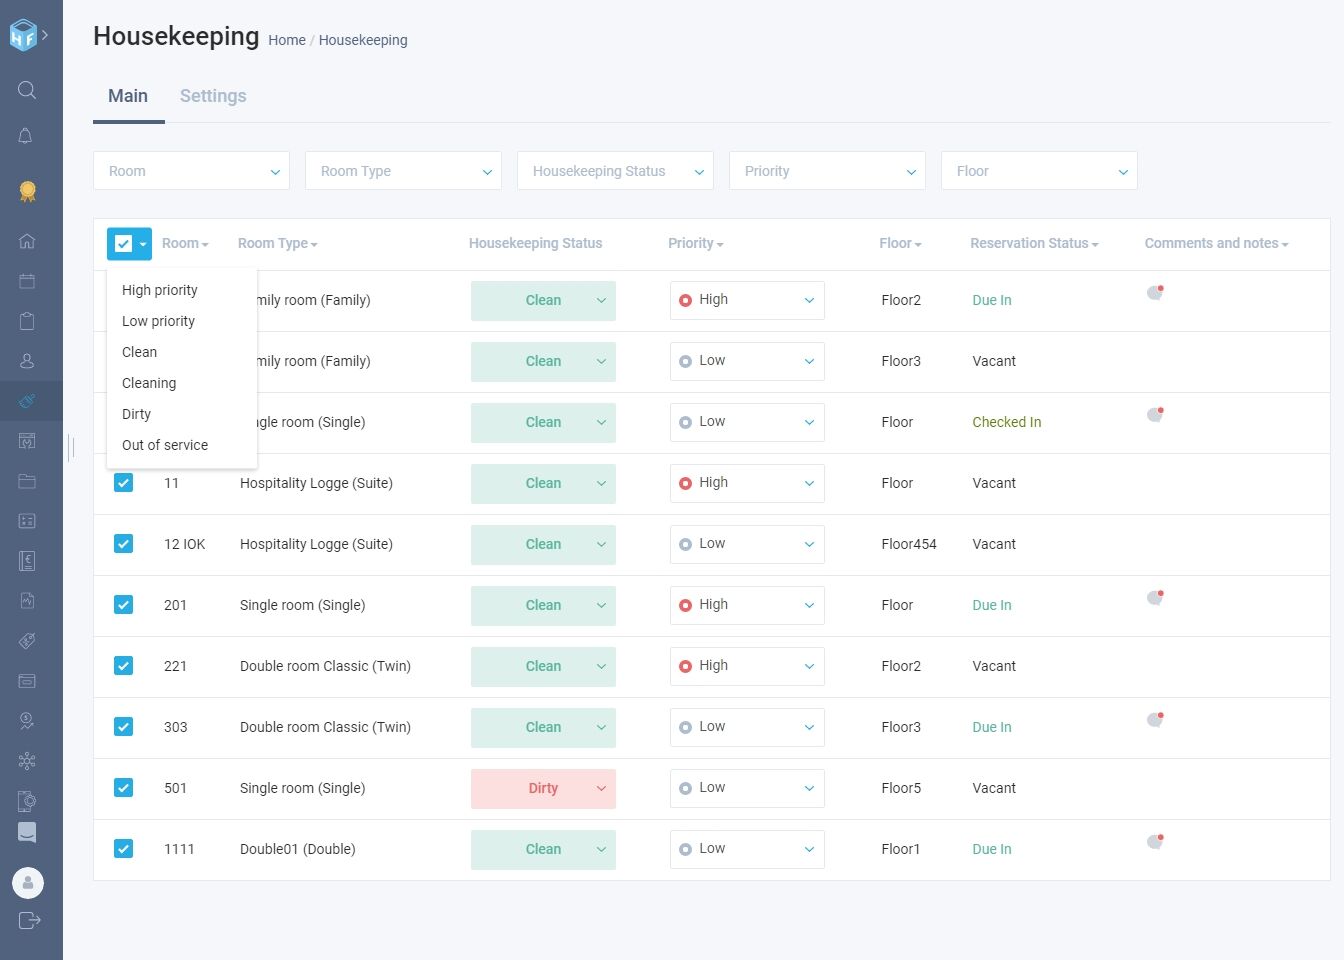Uncheck the checkbox for room 11
The height and width of the screenshot is (960, 1344).
pyautogui.click(x=123, y=483)
